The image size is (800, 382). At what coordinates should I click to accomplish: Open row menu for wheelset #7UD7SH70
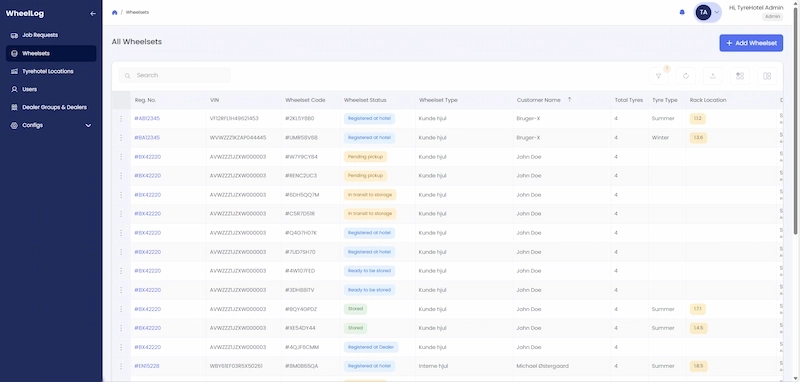[121, 252]
